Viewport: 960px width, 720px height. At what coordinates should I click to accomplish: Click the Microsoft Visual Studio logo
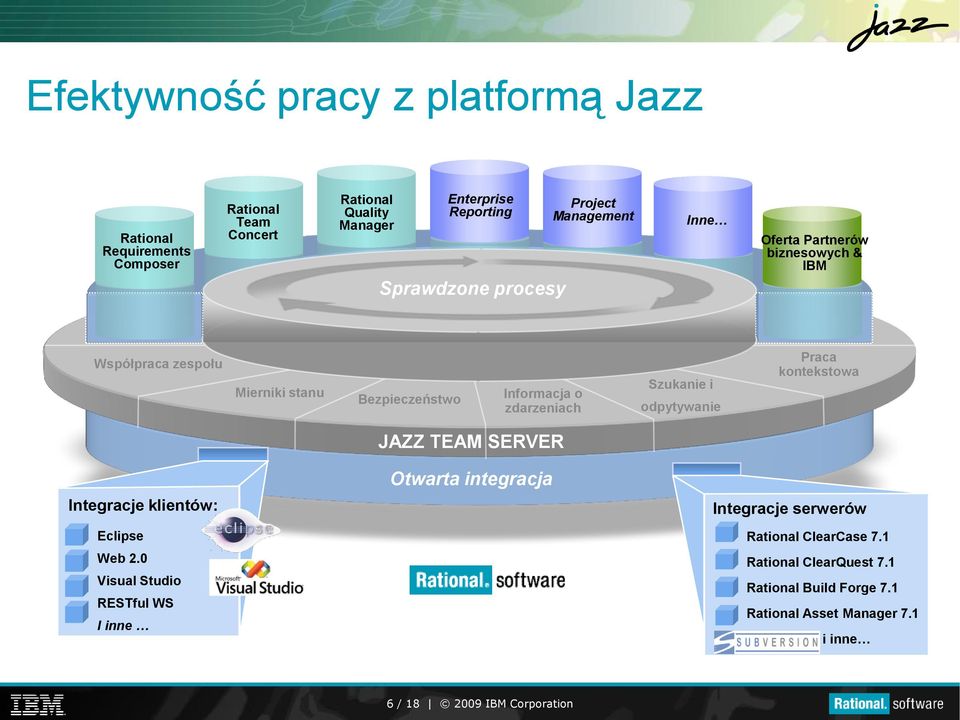point(259,577)
